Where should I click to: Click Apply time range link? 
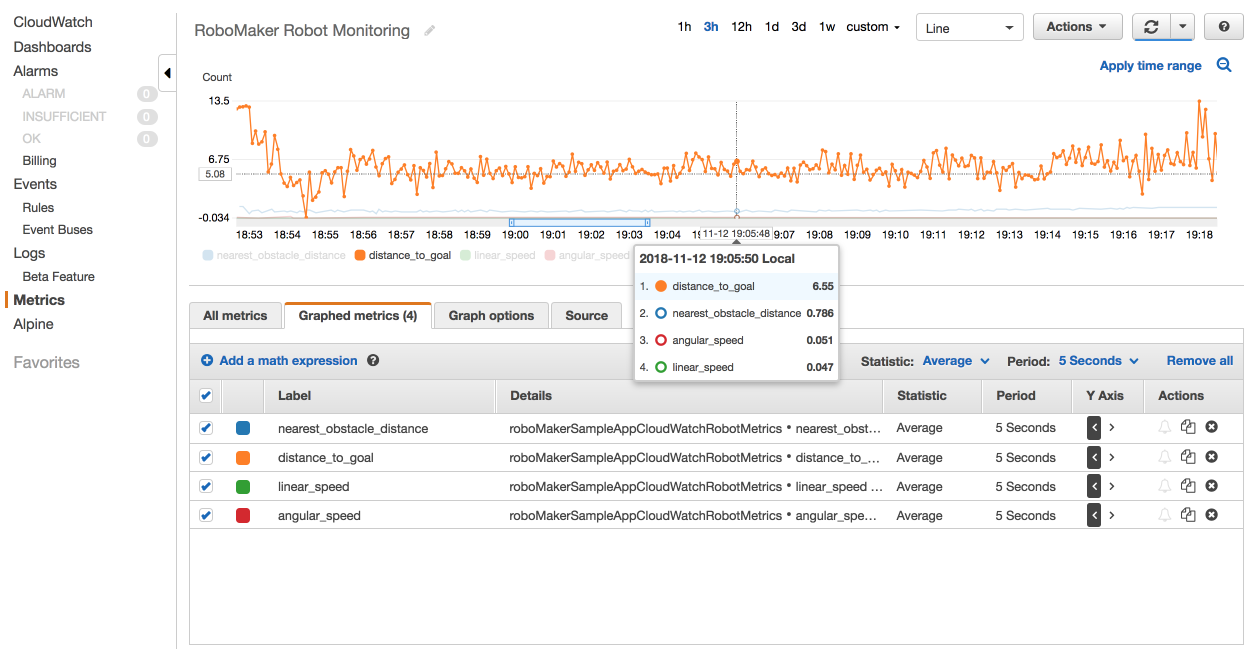click(x=1150, y=65)
